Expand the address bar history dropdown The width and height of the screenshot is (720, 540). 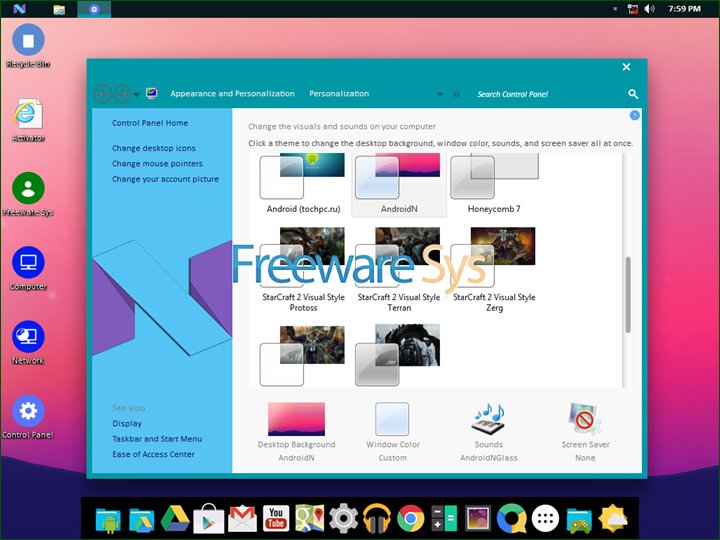click(440, 94)
